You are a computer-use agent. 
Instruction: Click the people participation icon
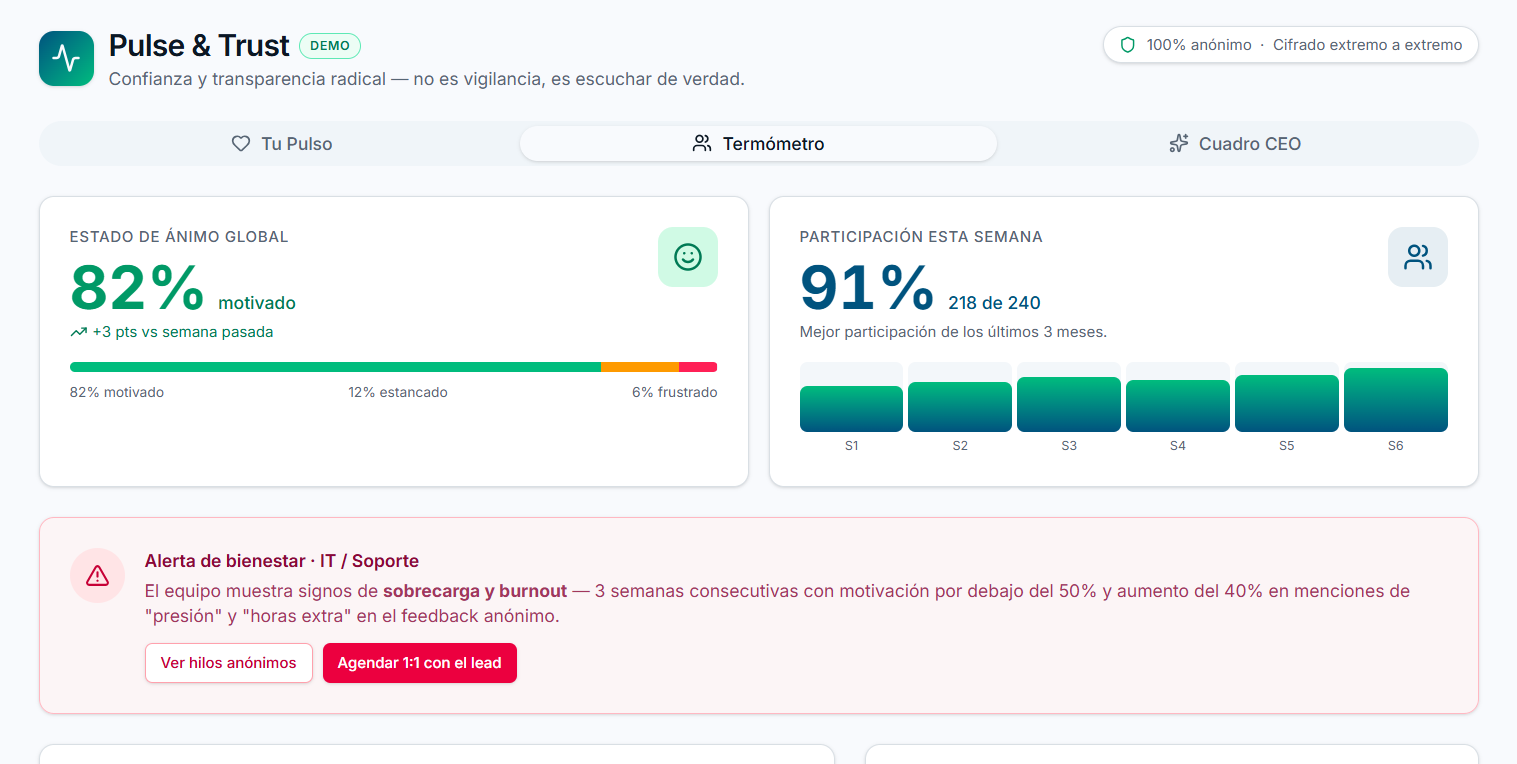[x=1418, y=257]
